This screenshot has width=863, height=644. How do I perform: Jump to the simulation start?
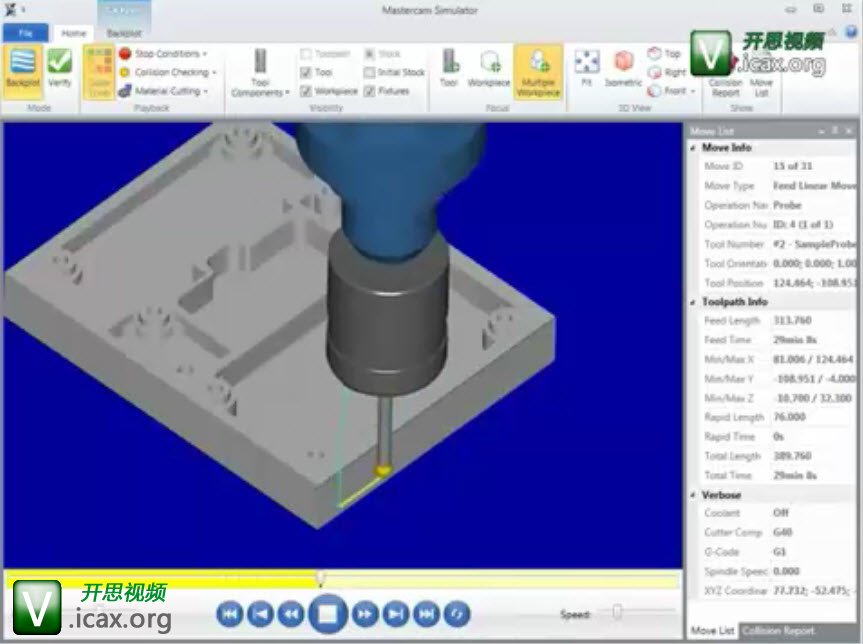tap(229, 613)
